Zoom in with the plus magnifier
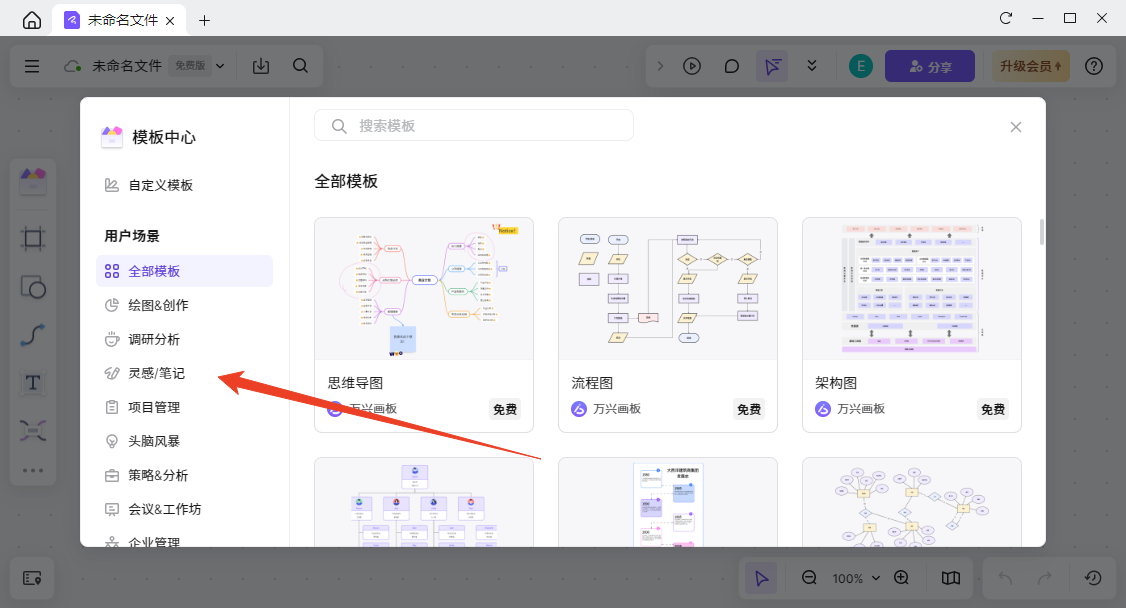Viewport: 1126px width, 608px height. pyautogui.click(x=901, y=578)
